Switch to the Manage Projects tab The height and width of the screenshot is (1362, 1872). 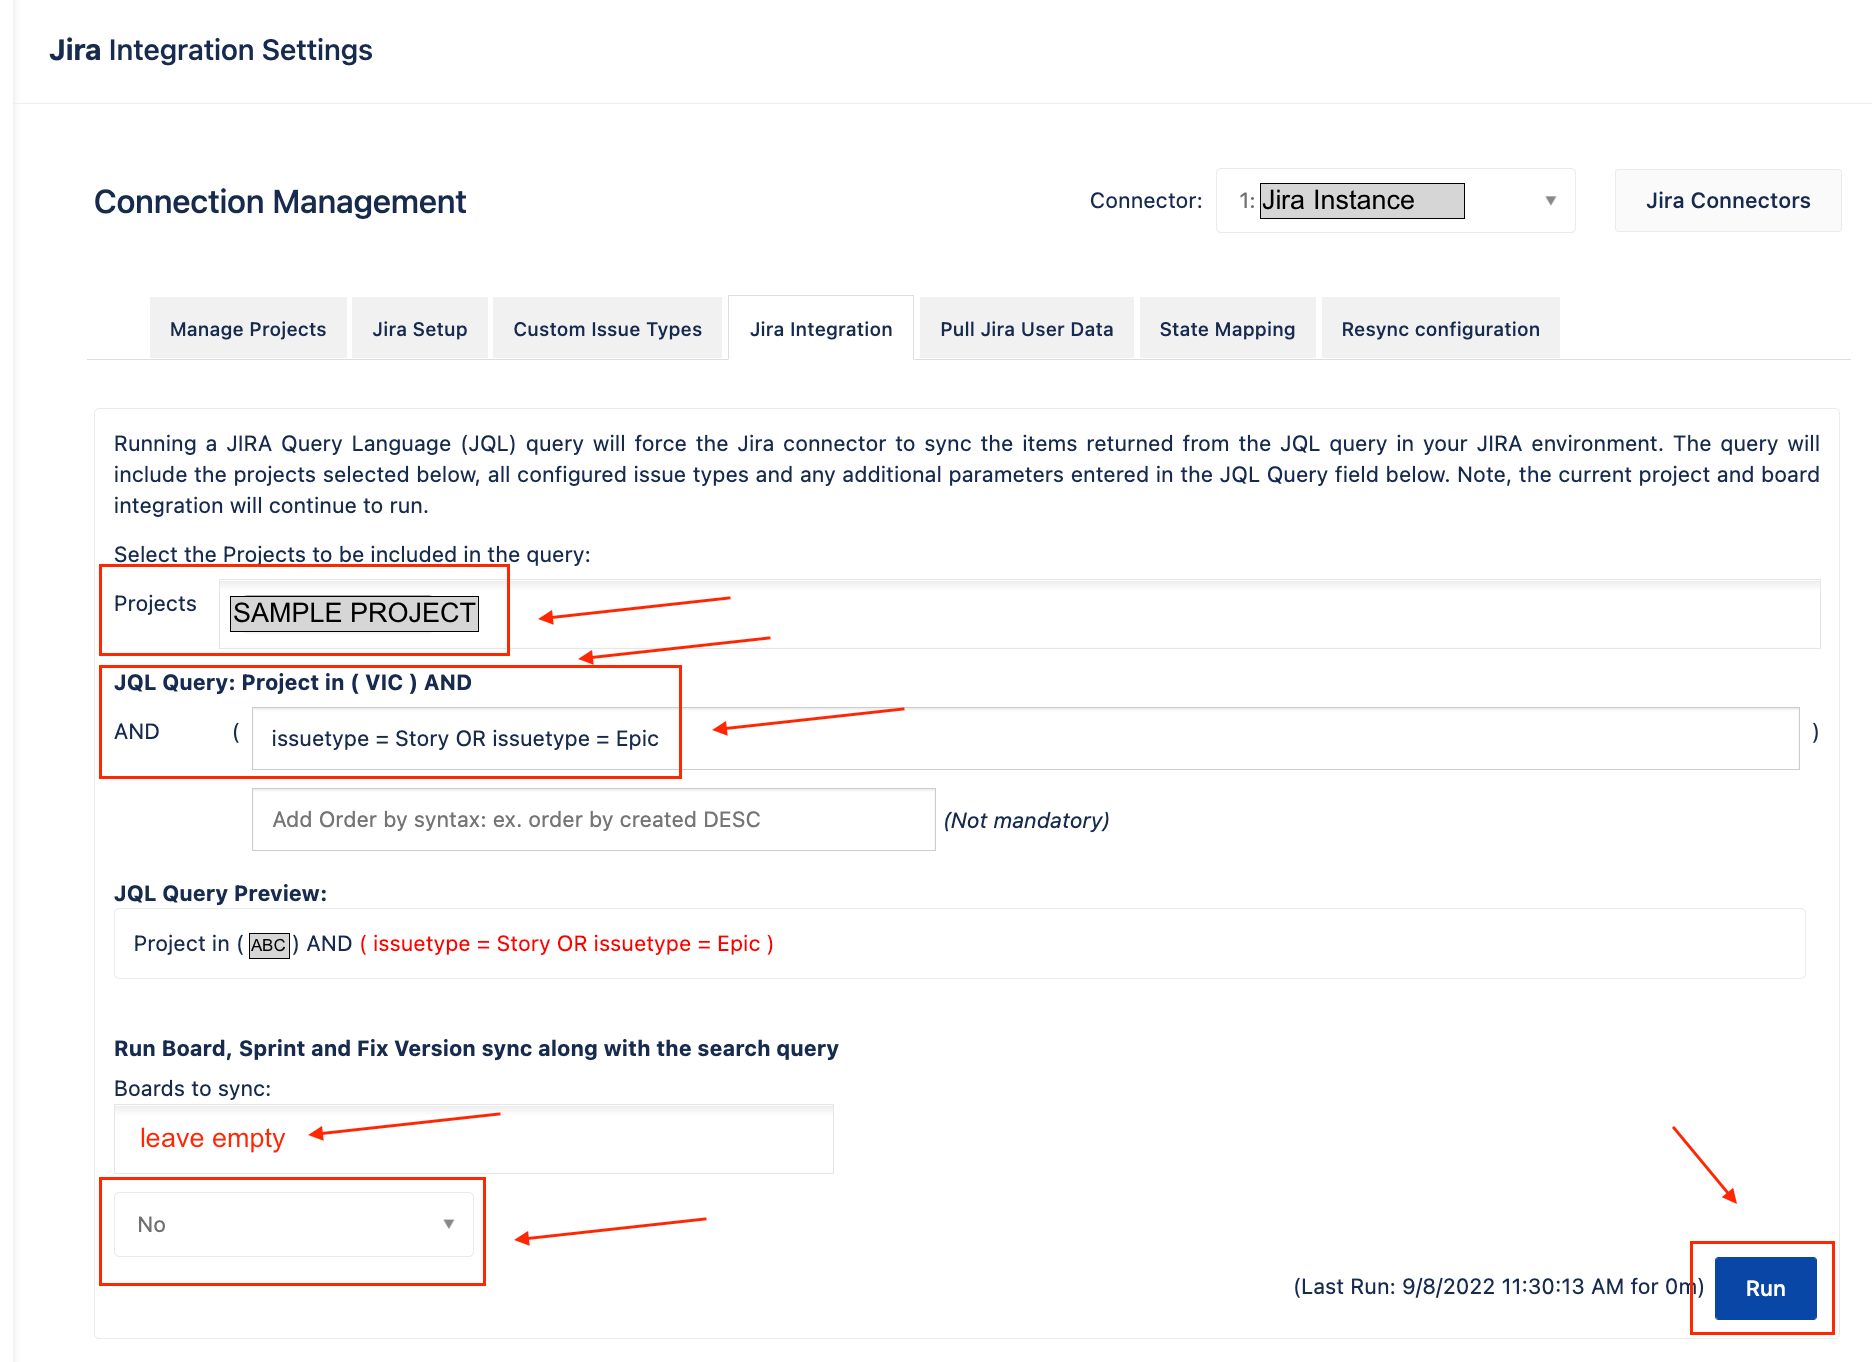248,329
